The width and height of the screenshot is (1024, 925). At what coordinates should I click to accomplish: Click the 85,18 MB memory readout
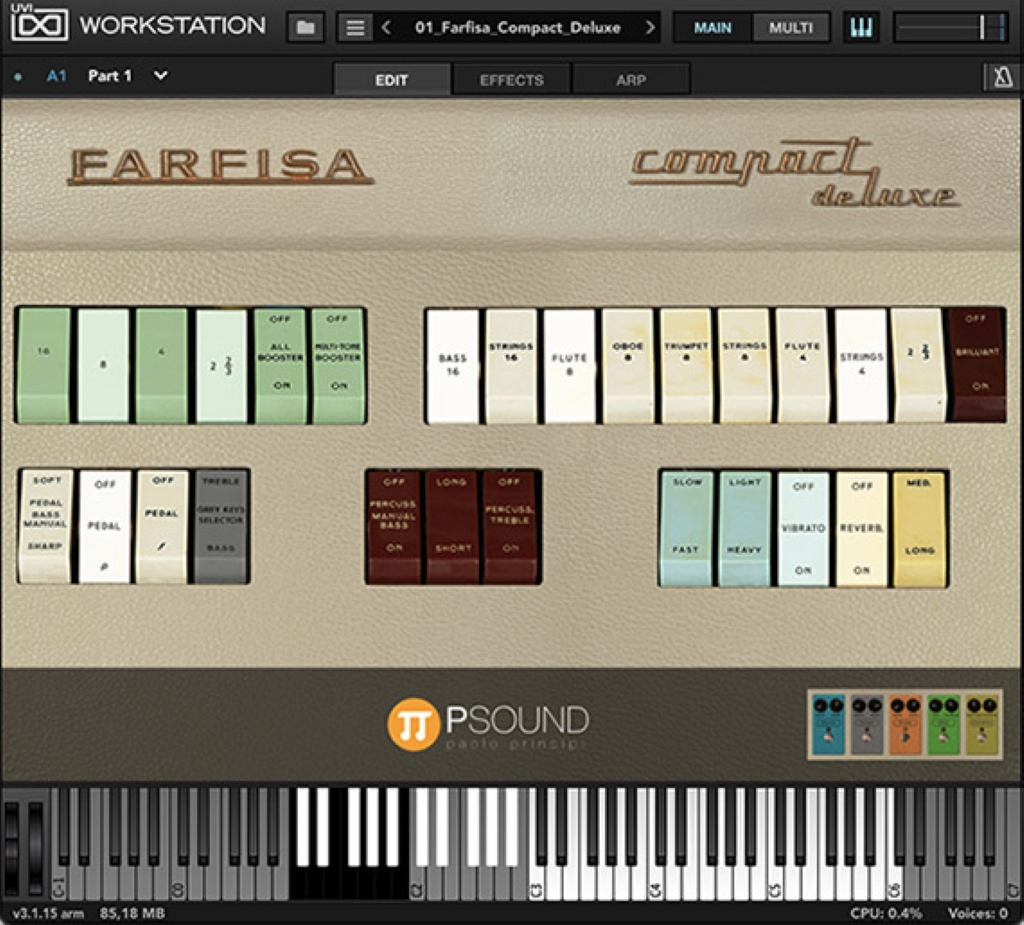(132, 913)
